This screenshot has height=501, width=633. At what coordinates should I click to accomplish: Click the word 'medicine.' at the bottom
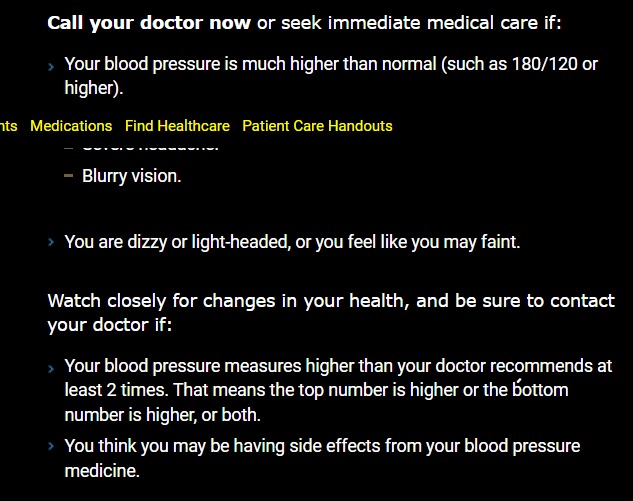pos(102,470)
